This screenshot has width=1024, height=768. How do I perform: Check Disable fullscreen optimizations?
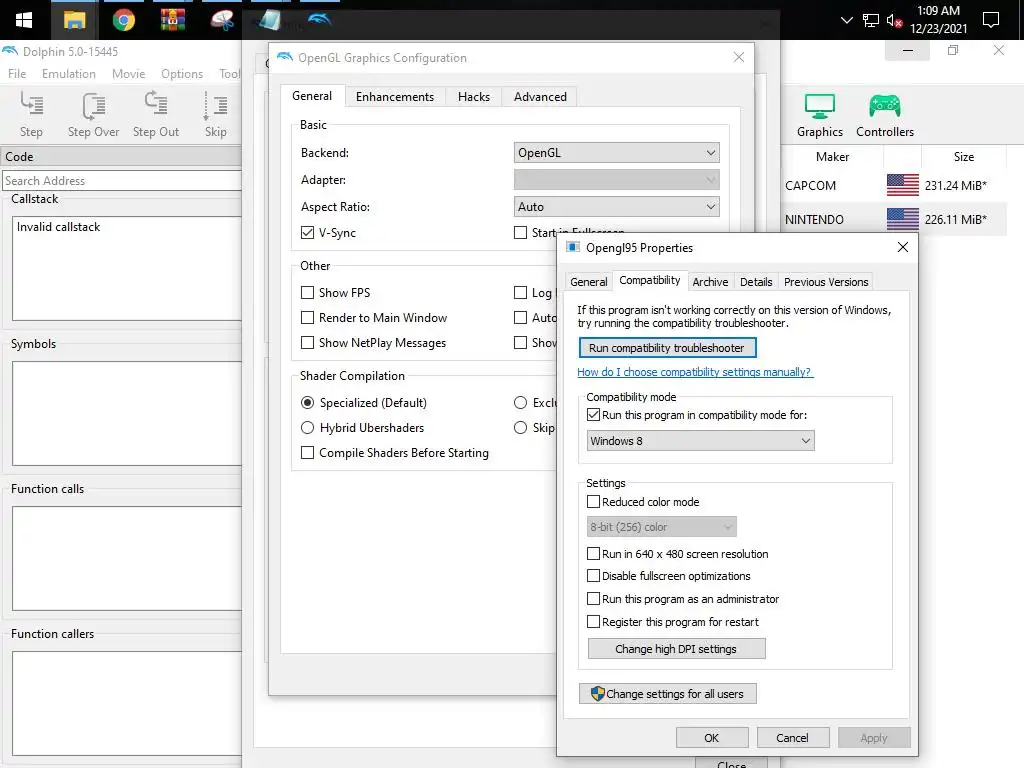594,576
